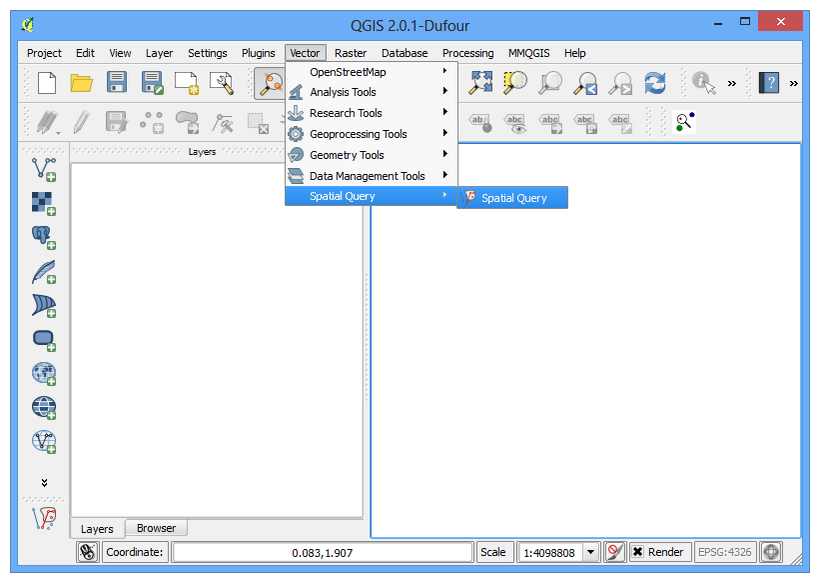Click the Add PostGIS Layer elephant icon

44,237
